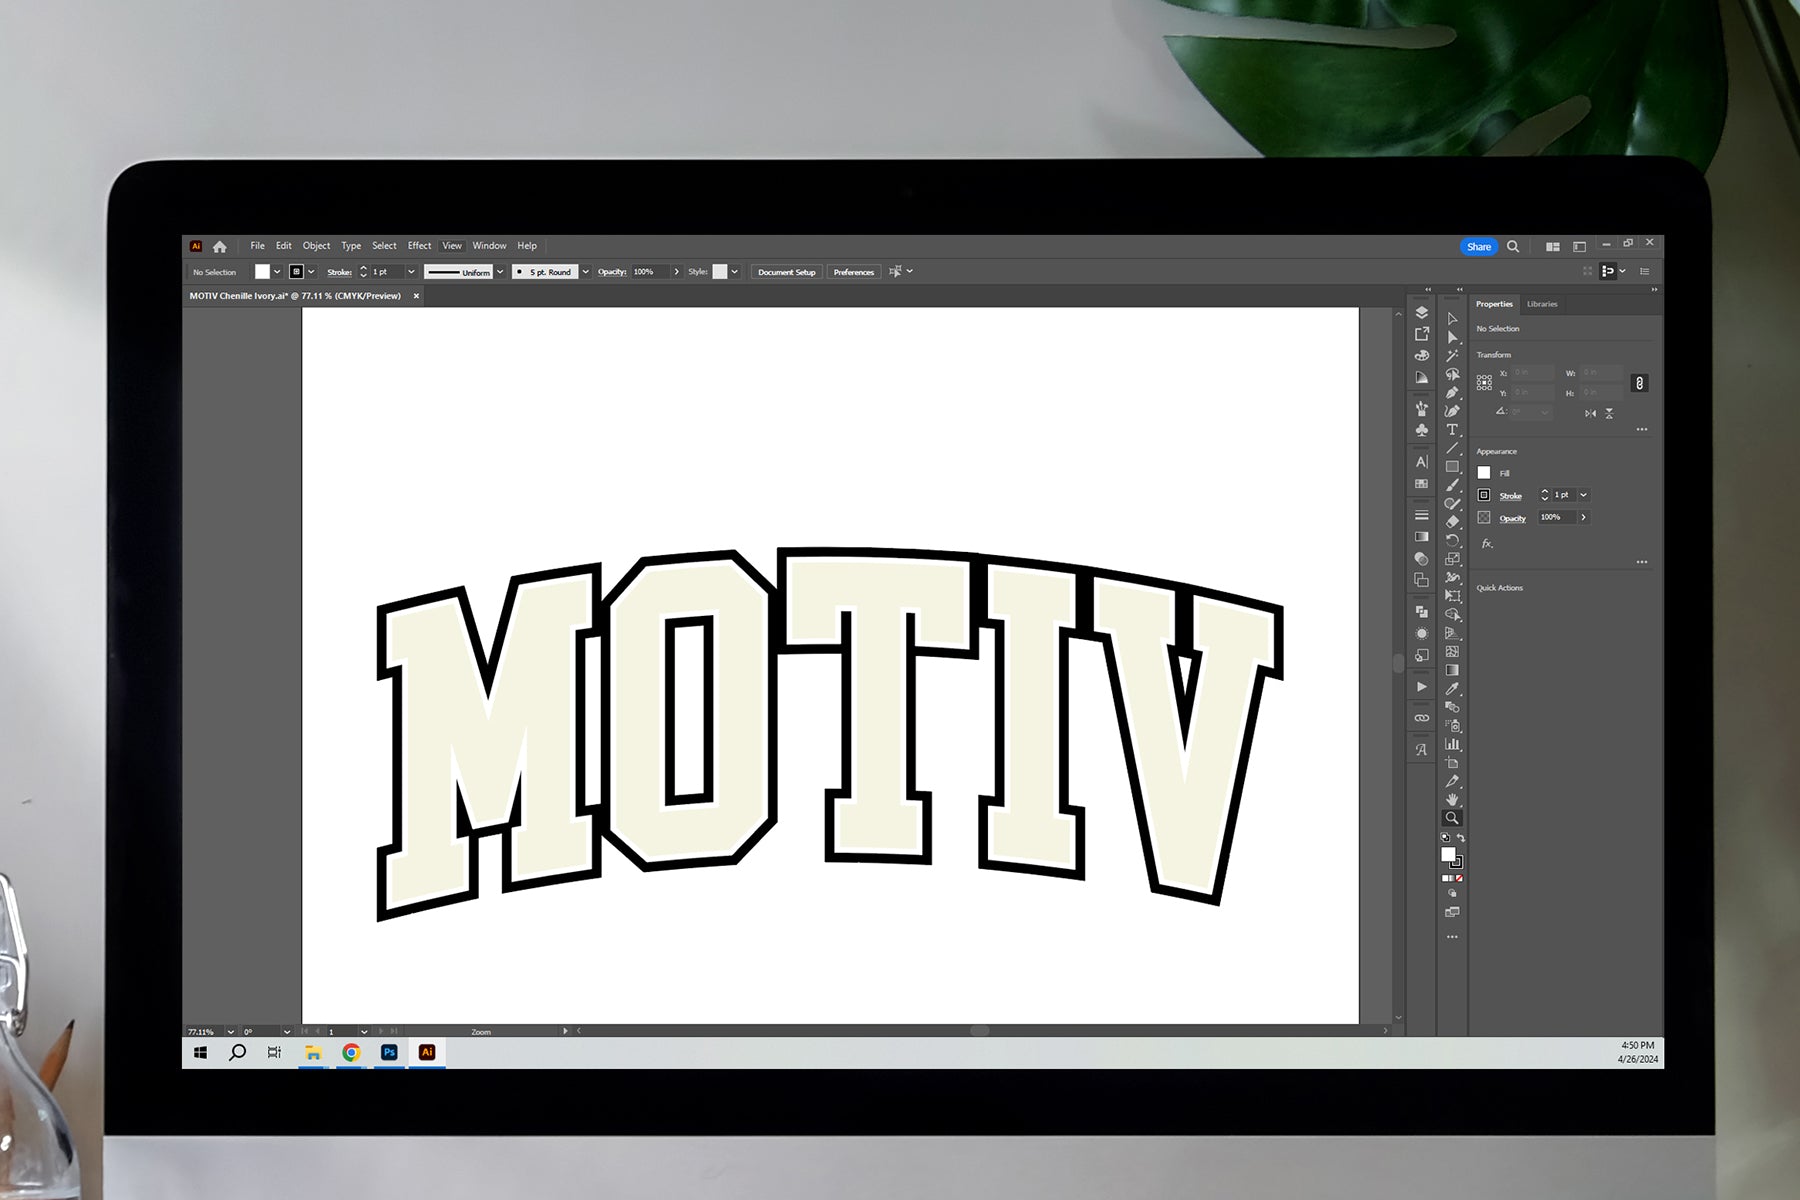Open the Layers panel icon
This screenshot has height=1200, width=1800.
(1421, 313)
